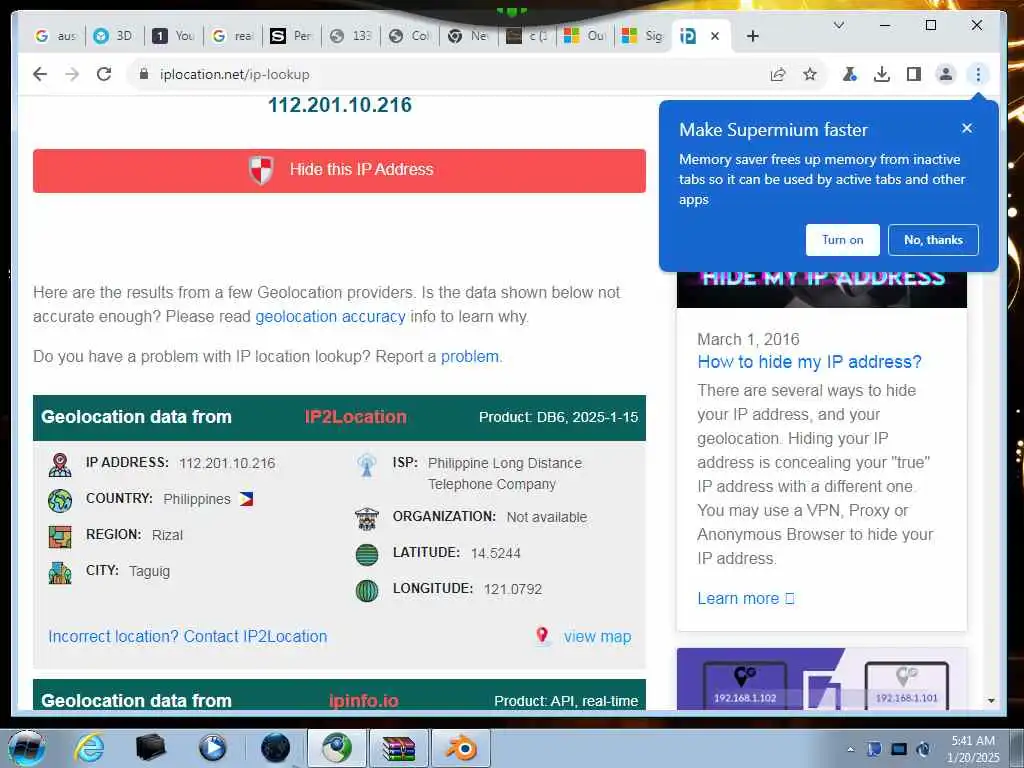Screen dimensions: 1024x768
Task: Switch to the 'Per' tab
Action: 291,37
